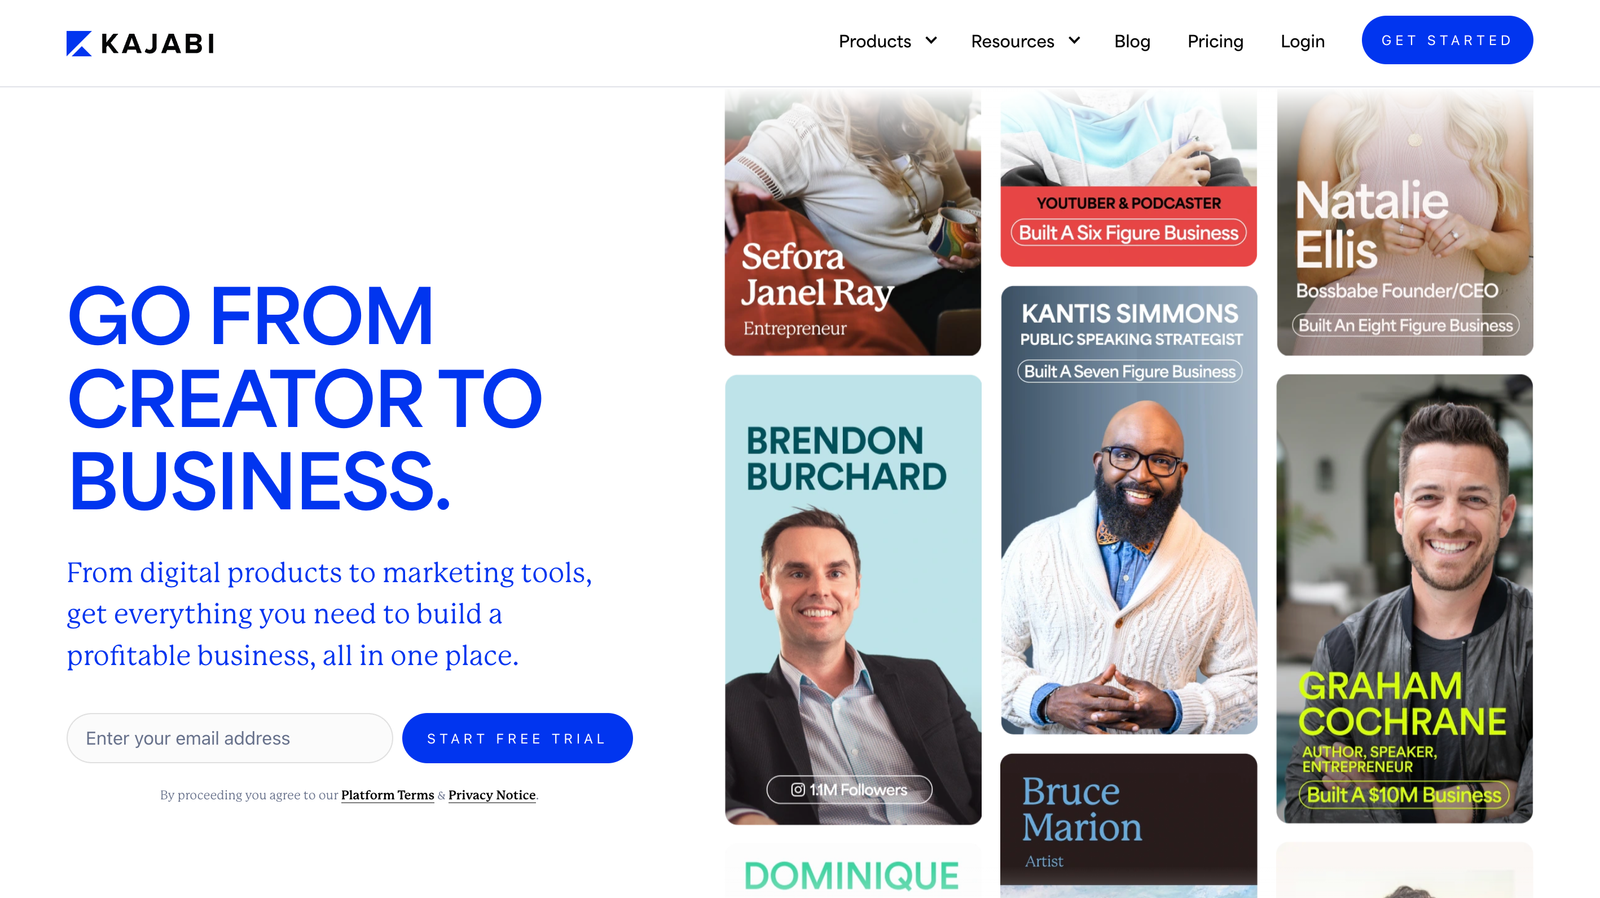Select the Bruce Marion artist card
The height and width of the screenshot is (898, 1600).
point(1129,825)
